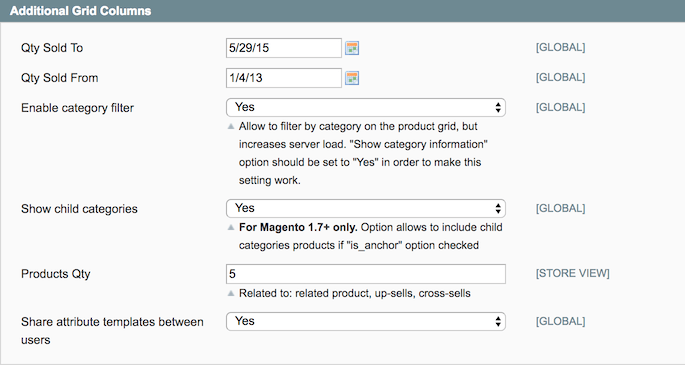This screenshot has width=685, height=365.
Task: Click the Share attribute templates between users label
Action: [x=112, y=331]
